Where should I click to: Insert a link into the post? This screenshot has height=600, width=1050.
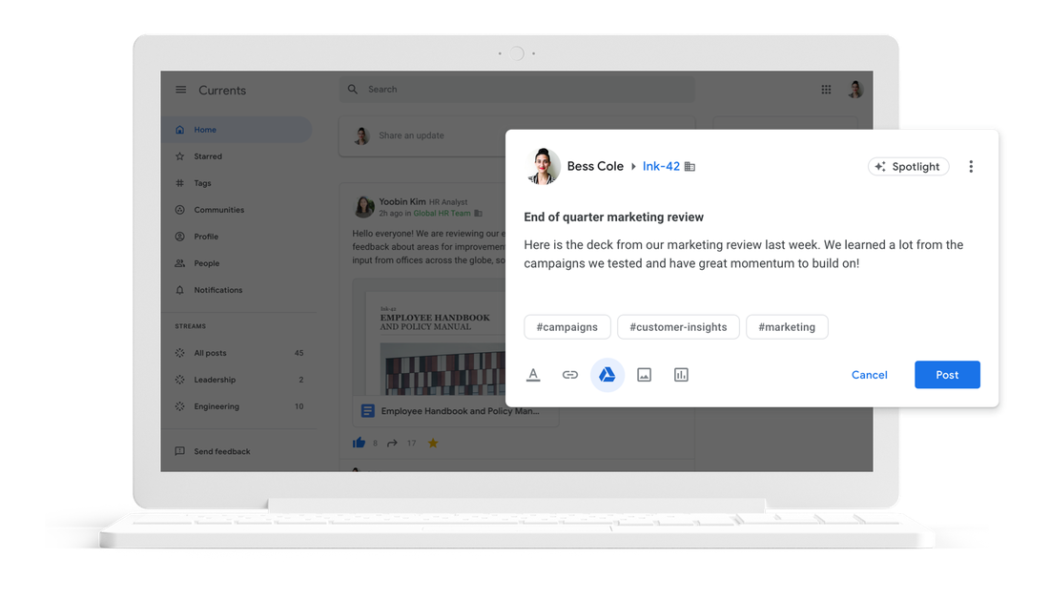(570, 374)
